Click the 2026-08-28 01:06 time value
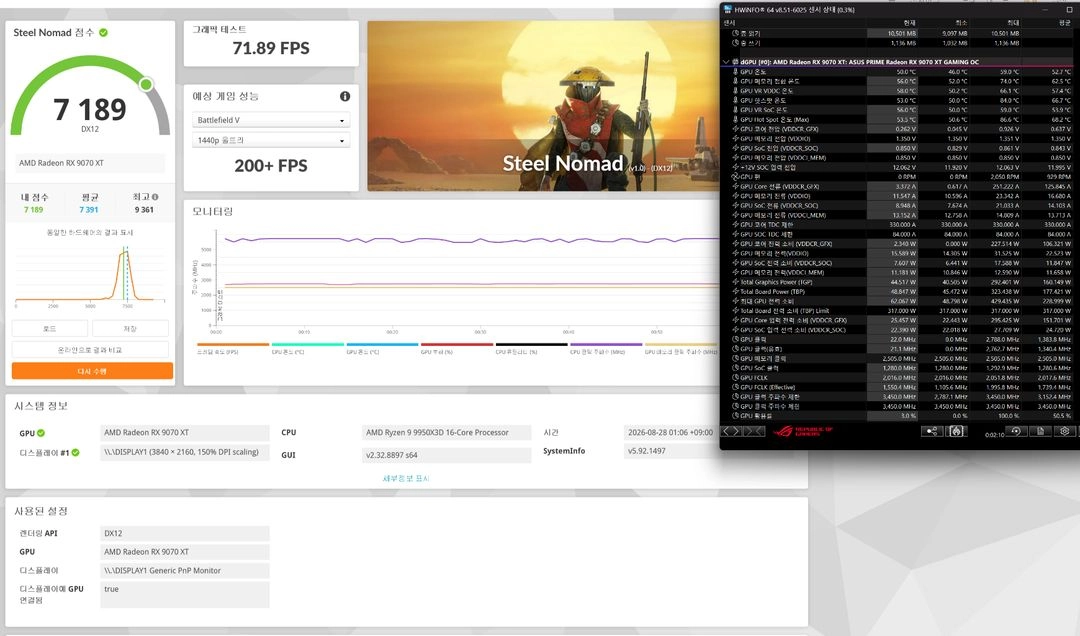 [670, 433]
